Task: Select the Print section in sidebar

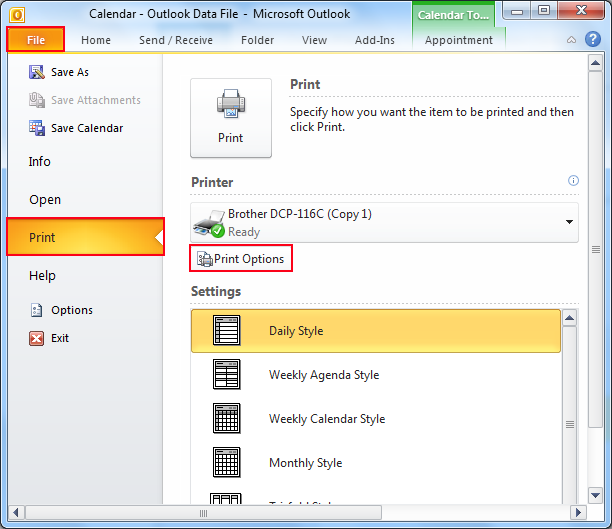Action: (x=85, y=237)
